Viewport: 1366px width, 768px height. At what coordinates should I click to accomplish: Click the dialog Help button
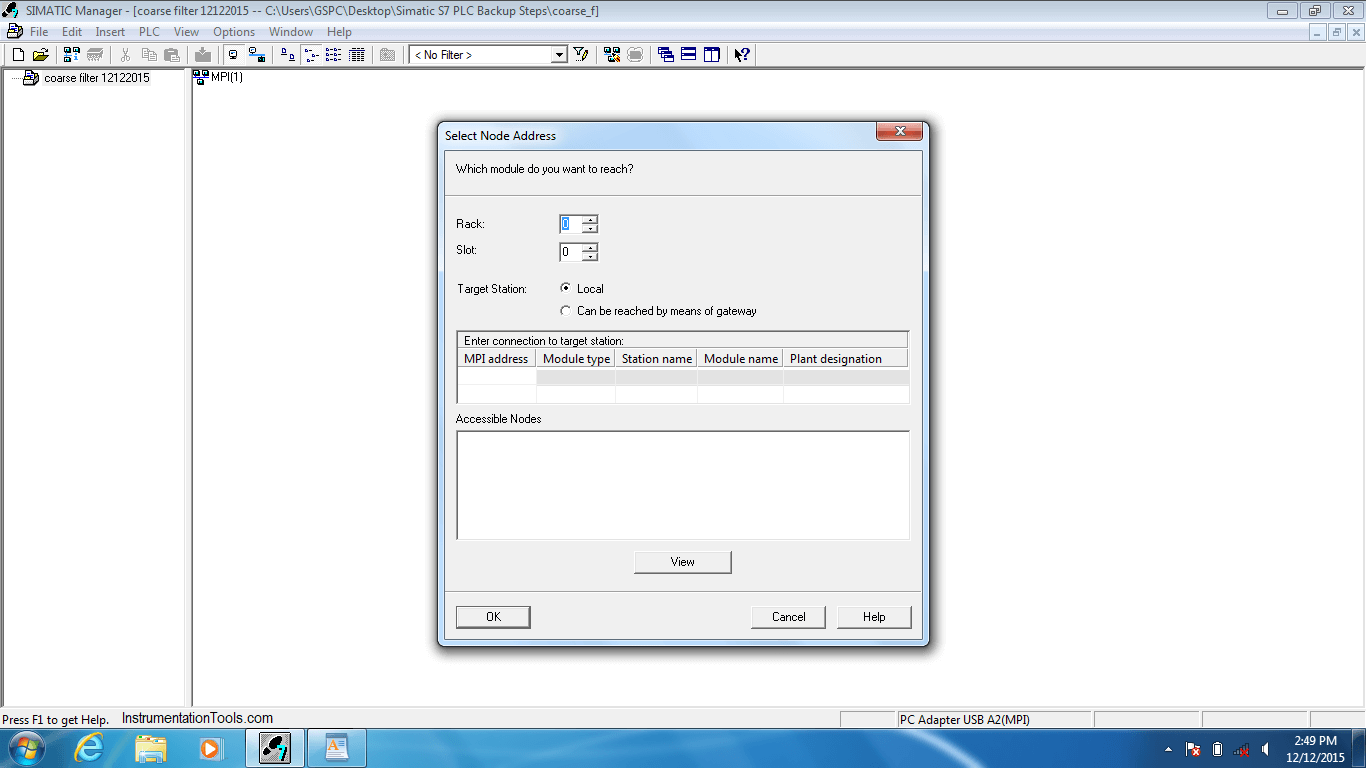874,617
